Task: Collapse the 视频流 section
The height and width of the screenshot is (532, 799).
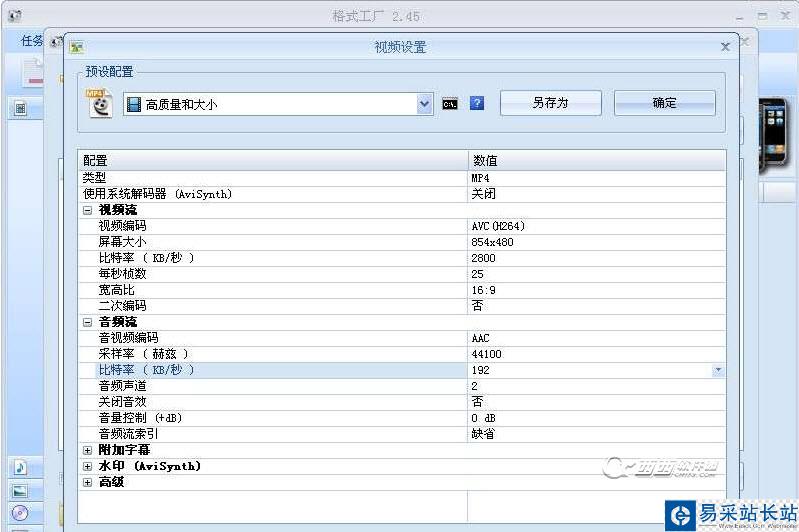Action: [x=87, y=210]
